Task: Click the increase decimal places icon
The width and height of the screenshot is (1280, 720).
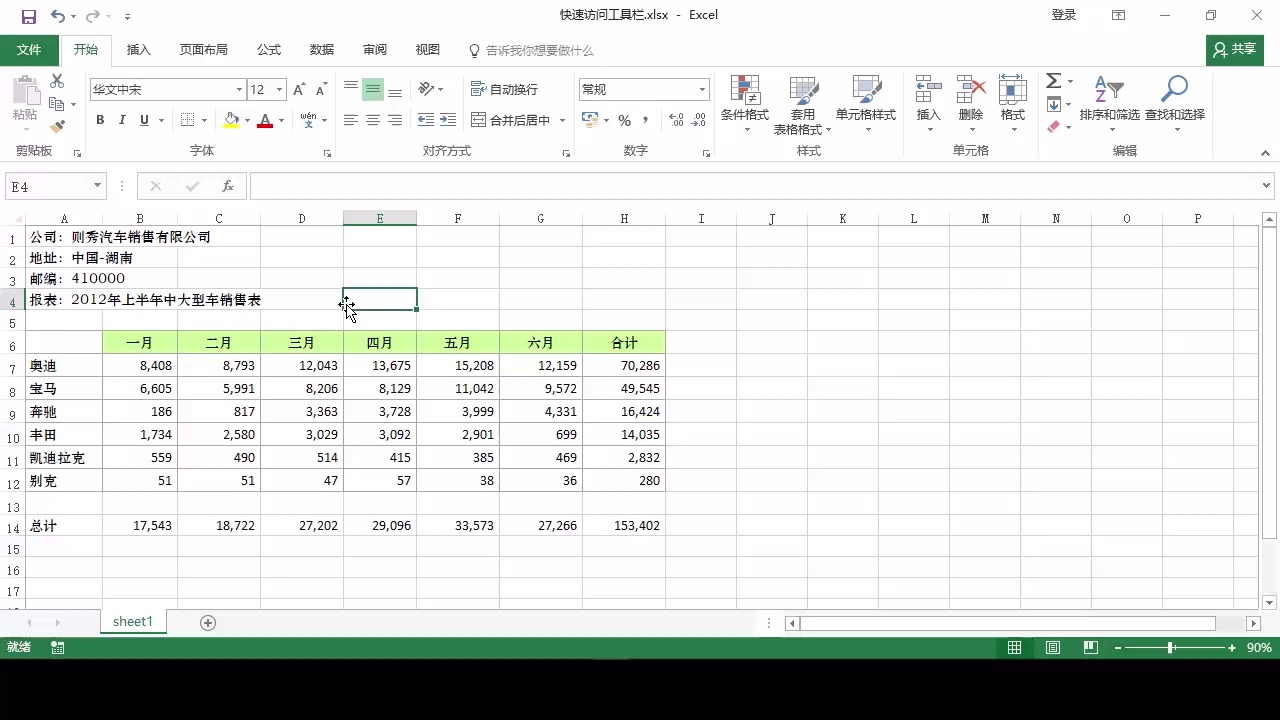Action: 674,120
